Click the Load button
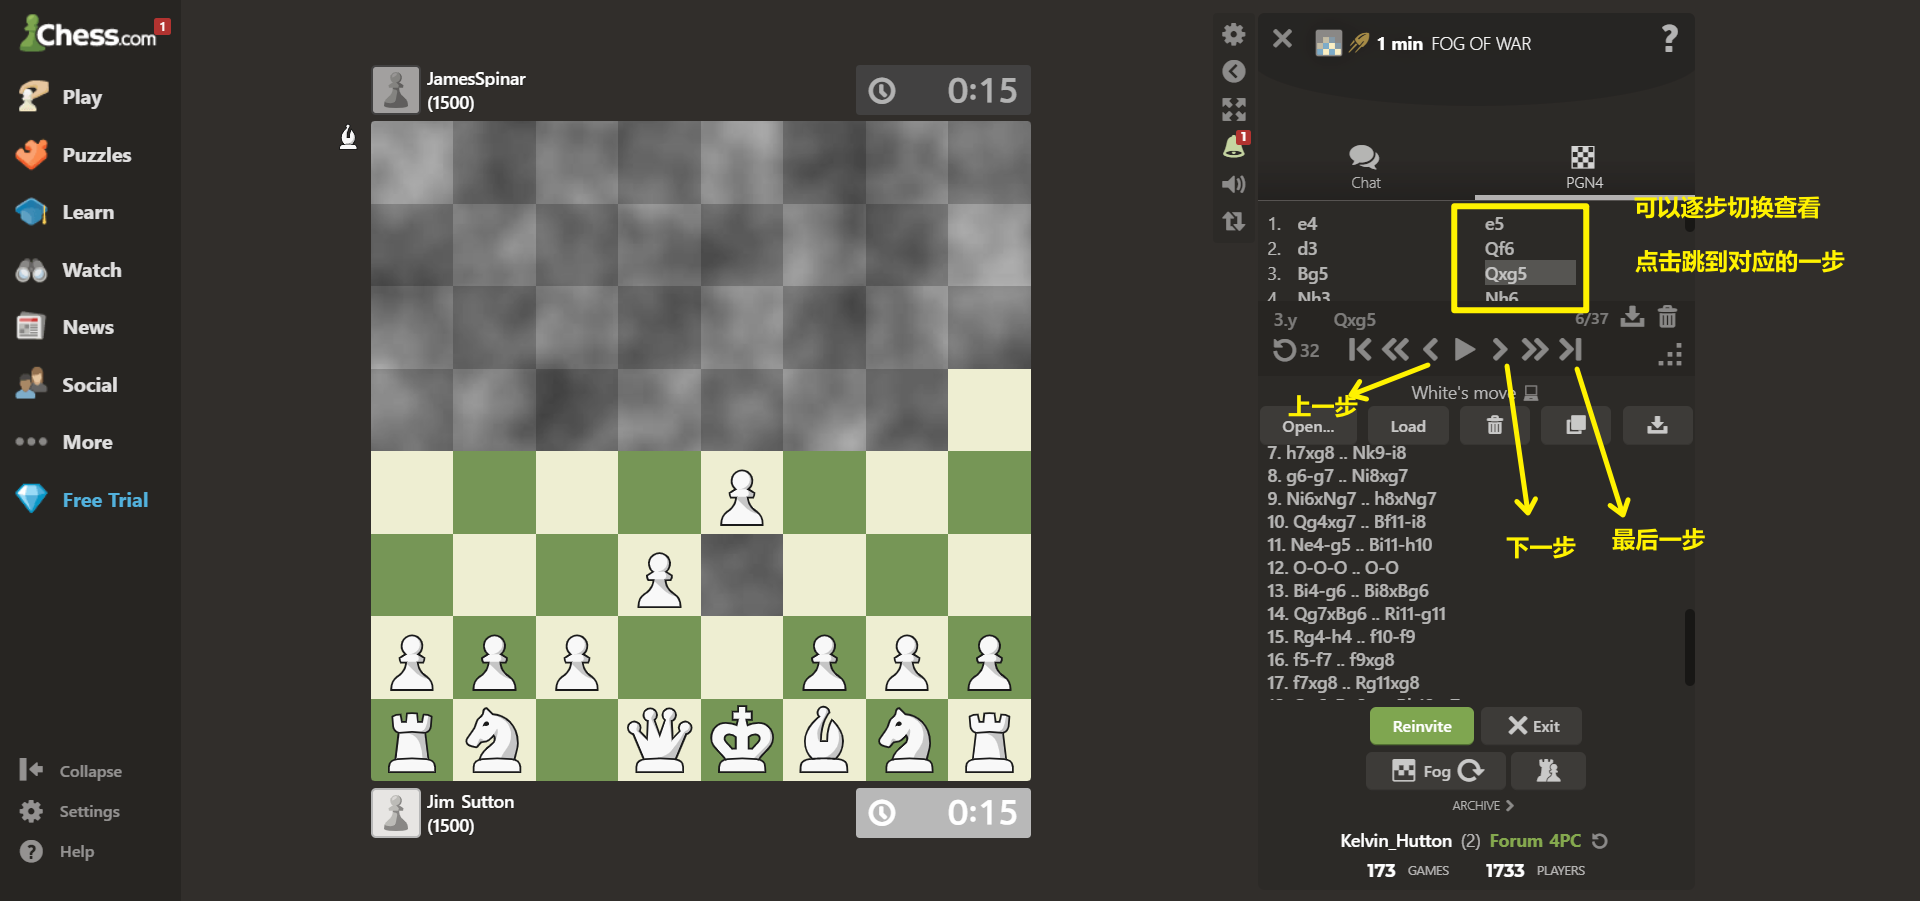This screenshot has height=901, width=1920. click(1408, 426)
